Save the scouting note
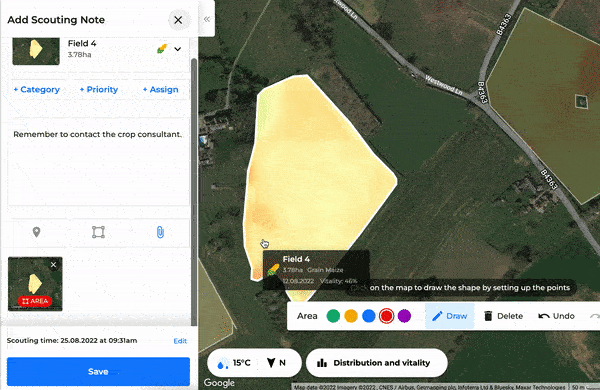The image size is (600, 390). [x=98, y=372]
